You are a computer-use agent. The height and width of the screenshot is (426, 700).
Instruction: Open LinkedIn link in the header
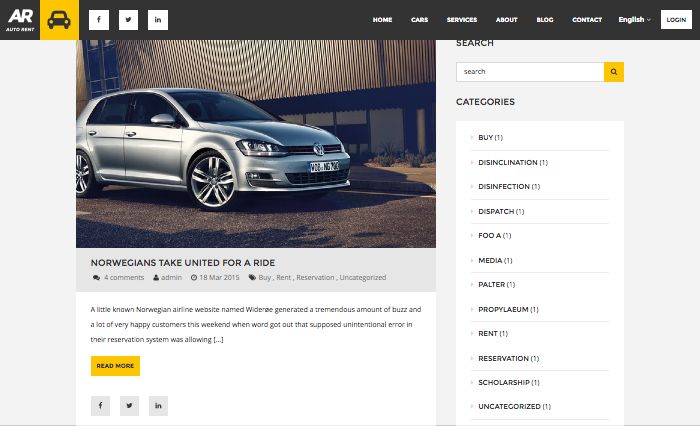tap(158, 20)
